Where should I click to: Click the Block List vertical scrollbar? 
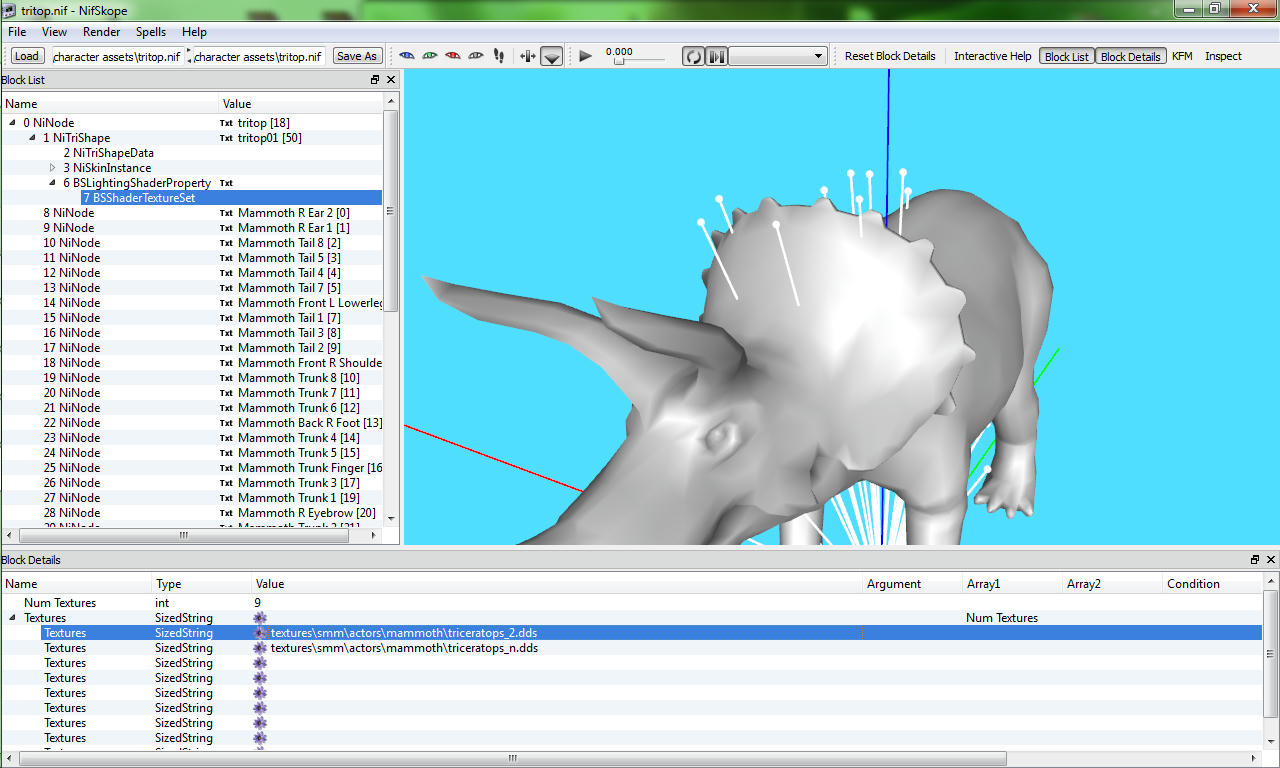[390, 210]
